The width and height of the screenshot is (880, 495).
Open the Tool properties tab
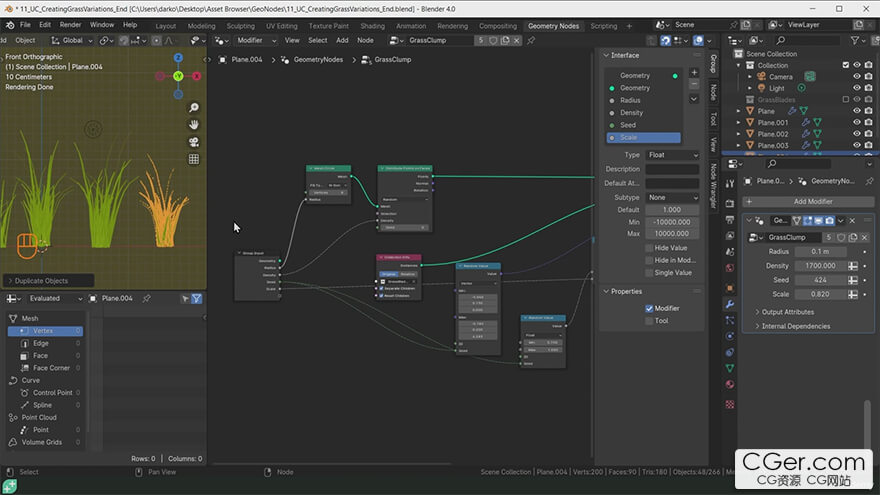pos(730,184)
